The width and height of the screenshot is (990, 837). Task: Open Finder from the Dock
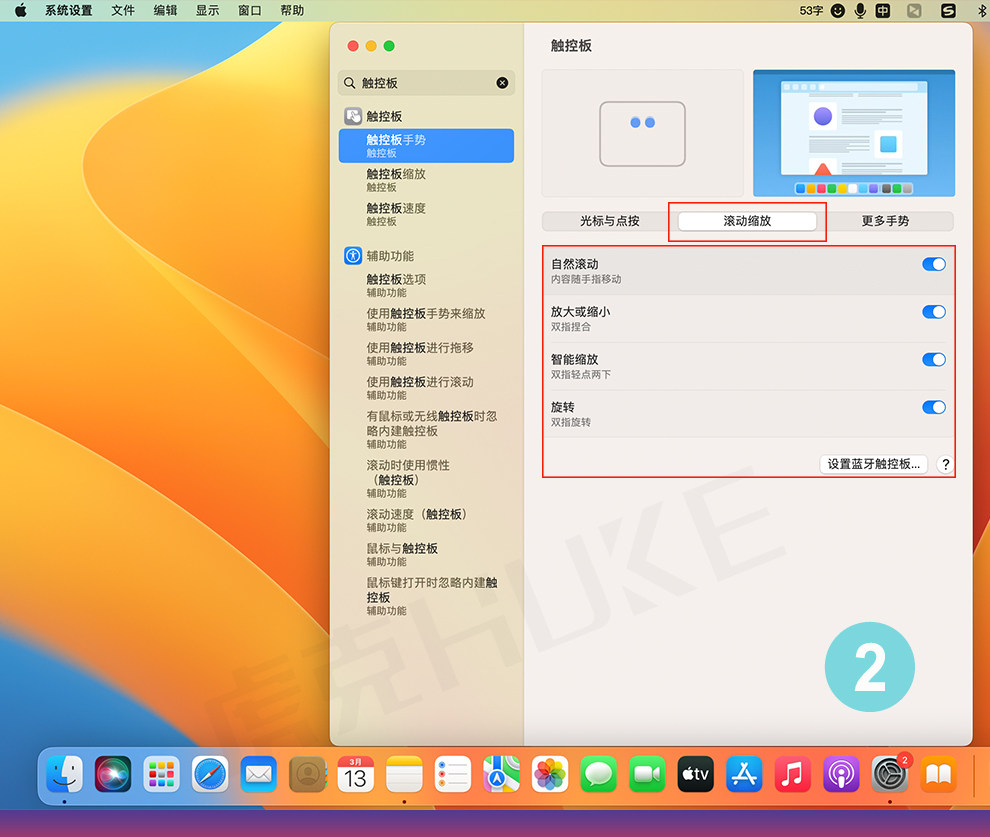click(64, 774)
